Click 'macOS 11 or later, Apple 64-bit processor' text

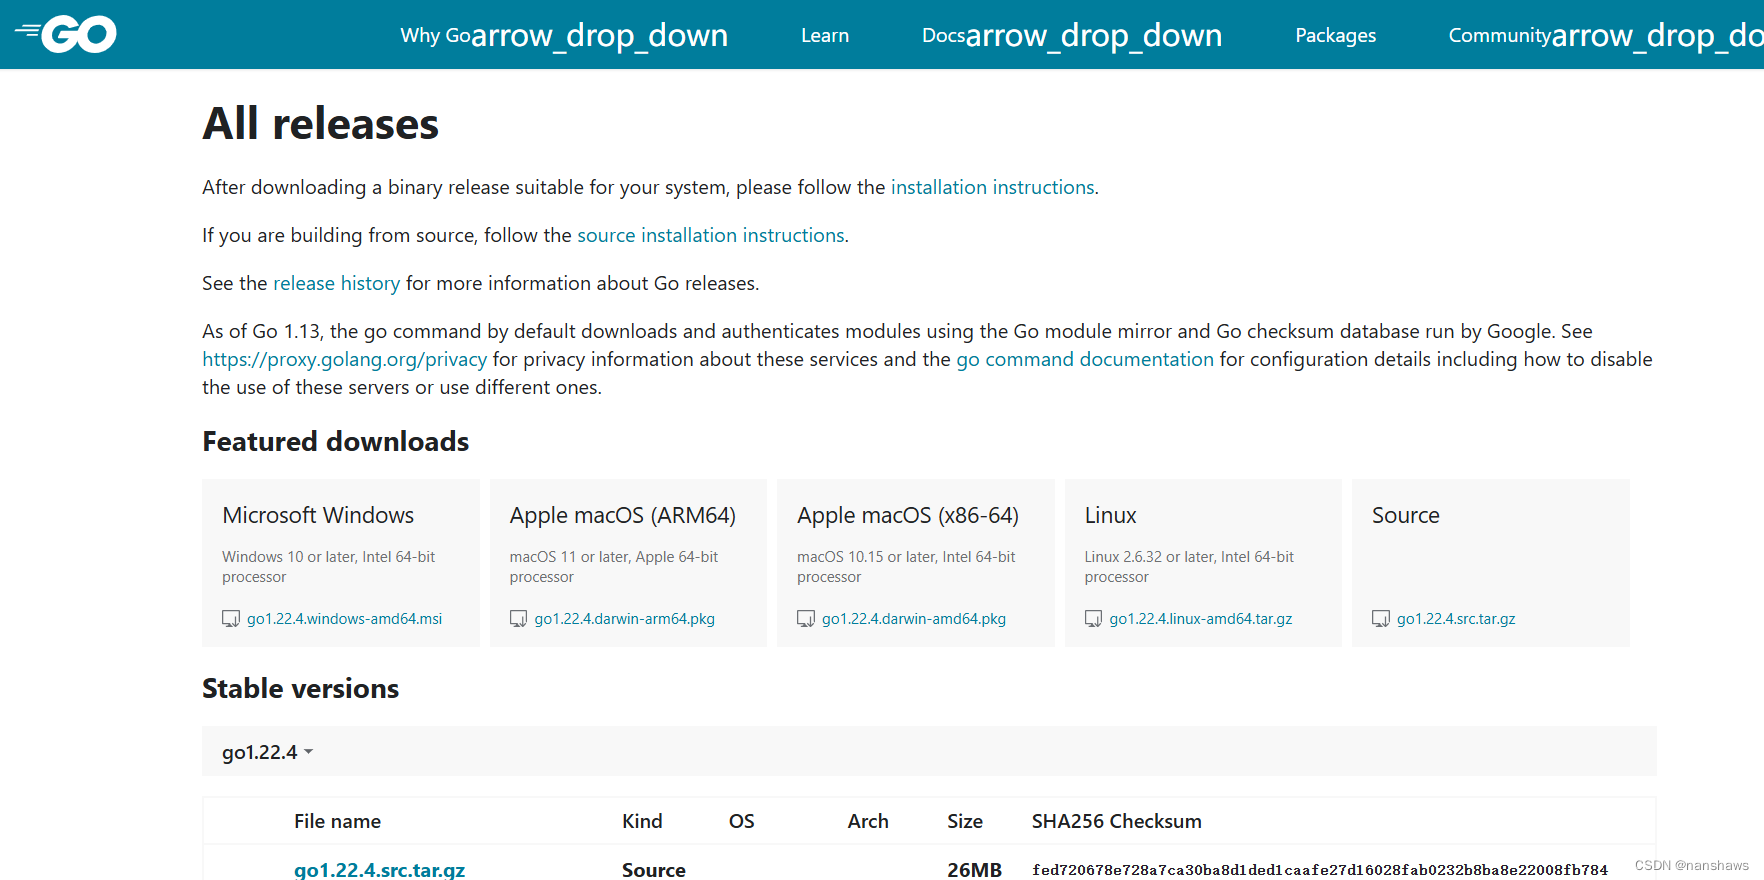tap(614, 567)
